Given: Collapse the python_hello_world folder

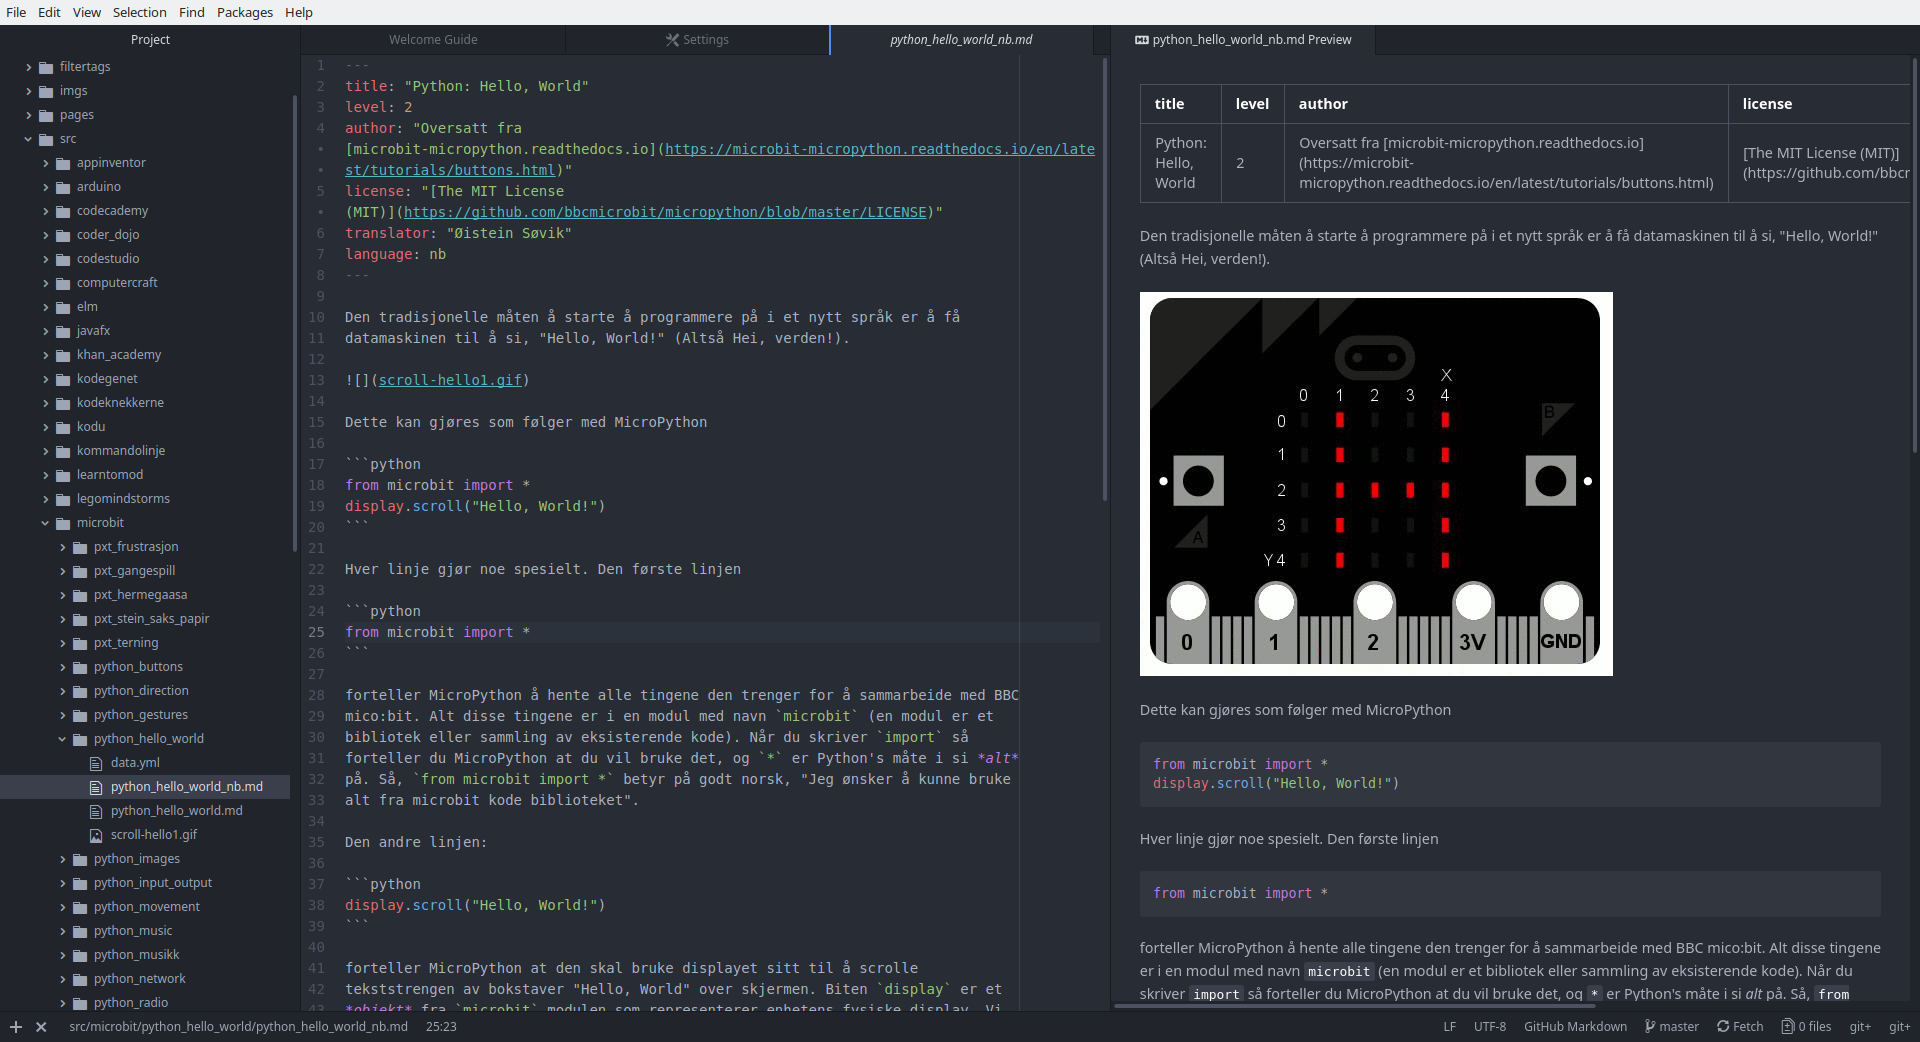Looking at the screenshot, I should [62, 739].
